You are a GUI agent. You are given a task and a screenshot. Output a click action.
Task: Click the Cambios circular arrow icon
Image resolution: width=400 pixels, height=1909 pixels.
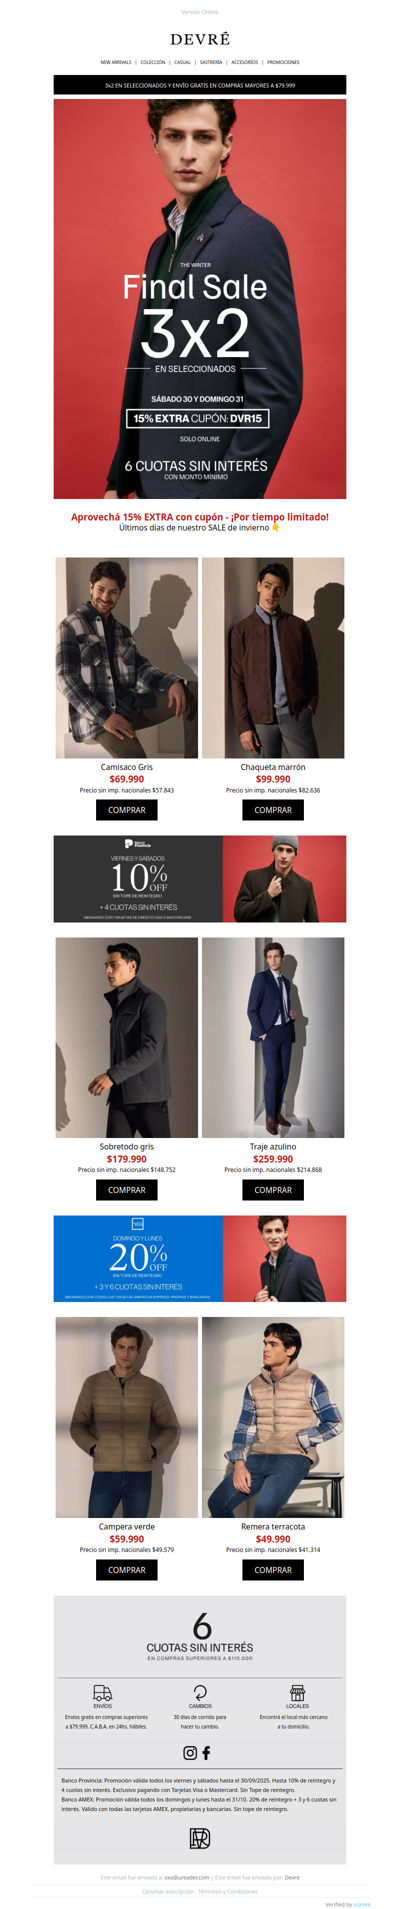pyautogui.click(x=200, y=1693)
